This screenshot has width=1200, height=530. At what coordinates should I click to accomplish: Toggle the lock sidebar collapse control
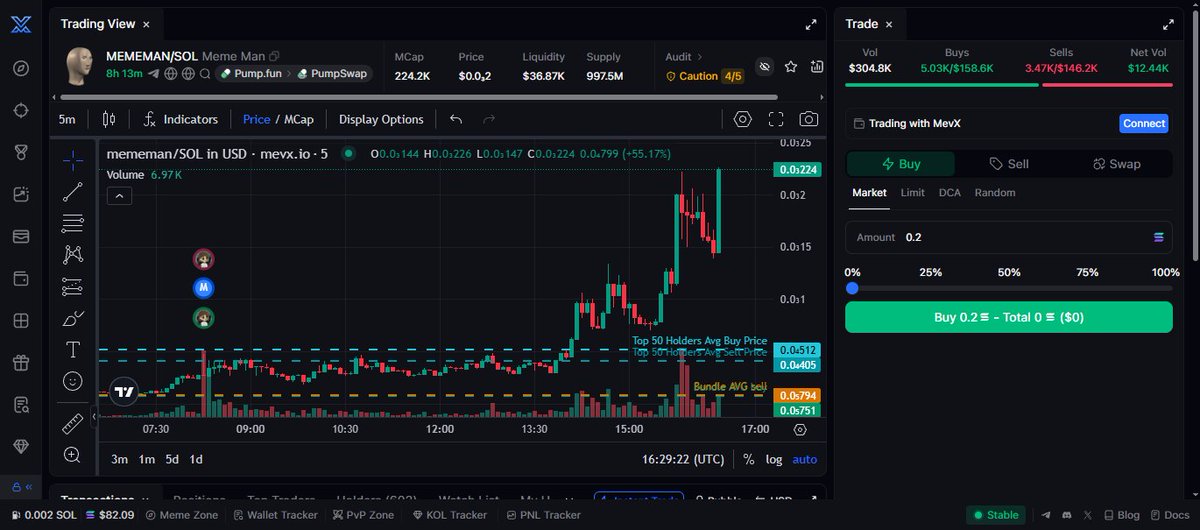23,488
